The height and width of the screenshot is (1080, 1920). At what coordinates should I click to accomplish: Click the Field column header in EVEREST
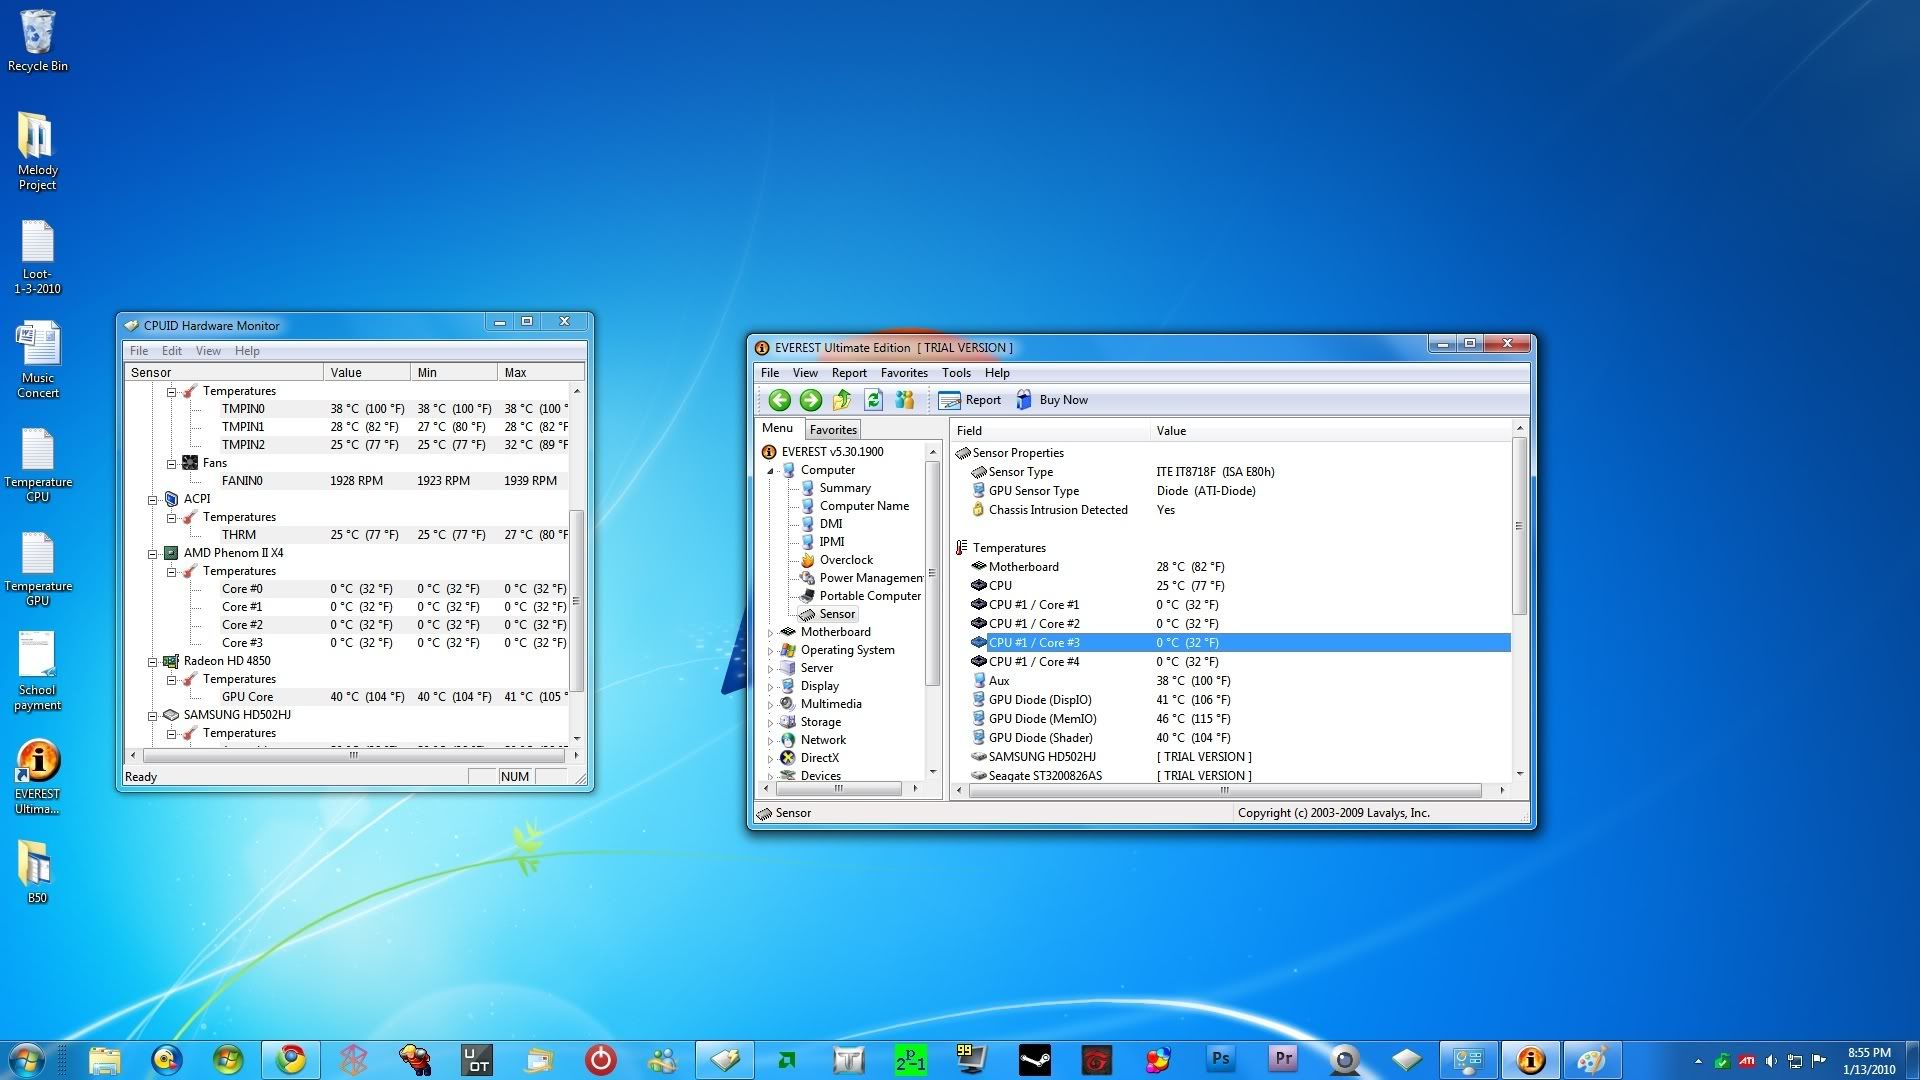coord(1050,431)
